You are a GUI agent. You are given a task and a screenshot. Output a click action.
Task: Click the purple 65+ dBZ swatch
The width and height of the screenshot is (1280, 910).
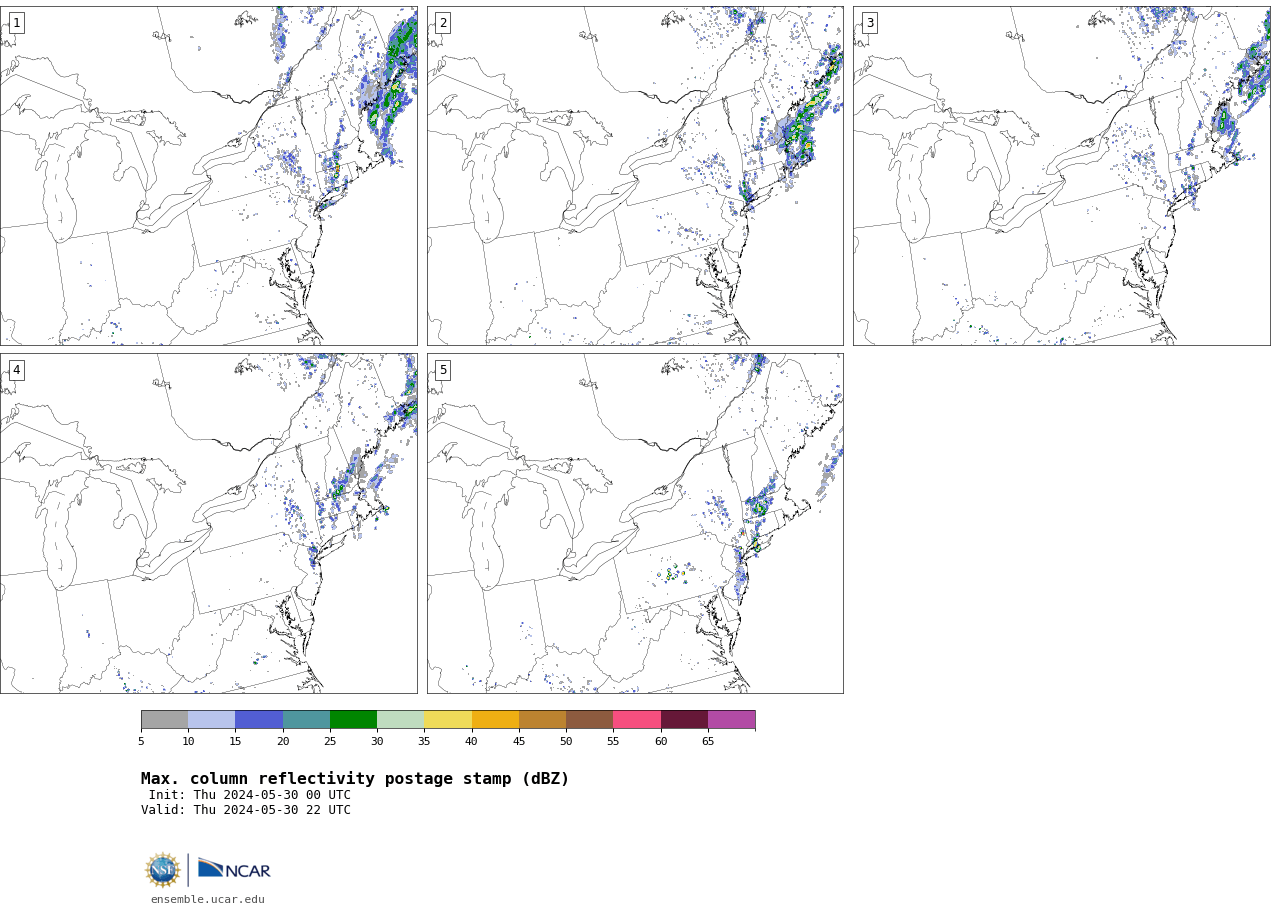731,720
